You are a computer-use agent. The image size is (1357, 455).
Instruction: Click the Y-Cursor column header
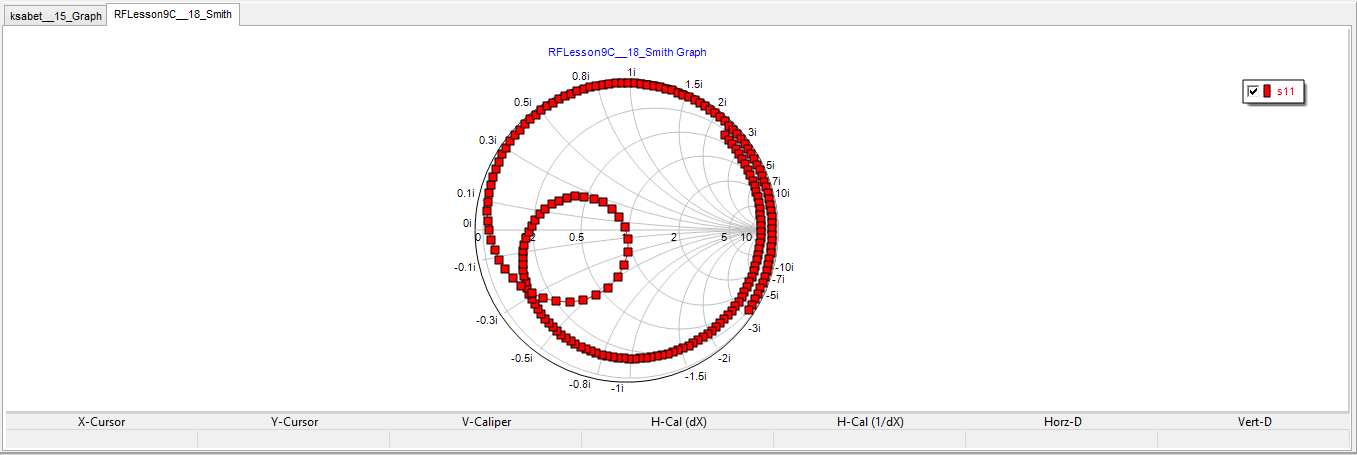tap(294, 422)
